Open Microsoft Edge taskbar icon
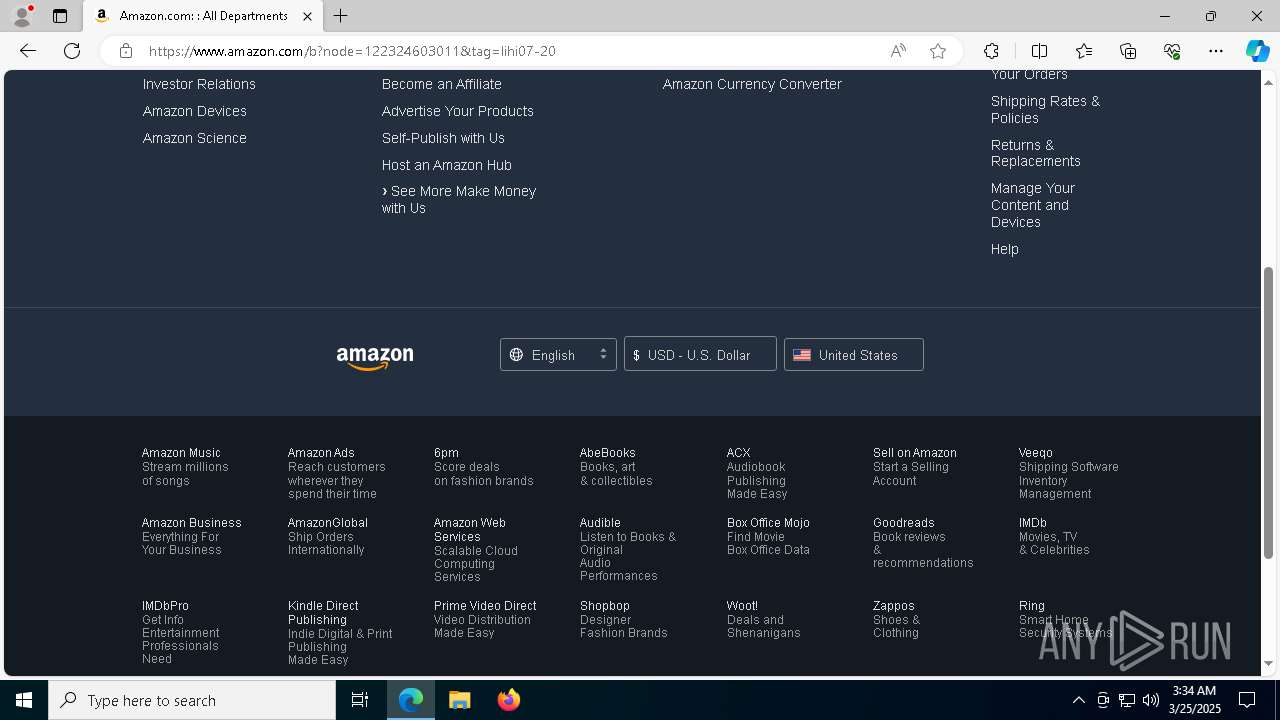This screenshot has width=1280, height=720. click(x=411, y=700)
